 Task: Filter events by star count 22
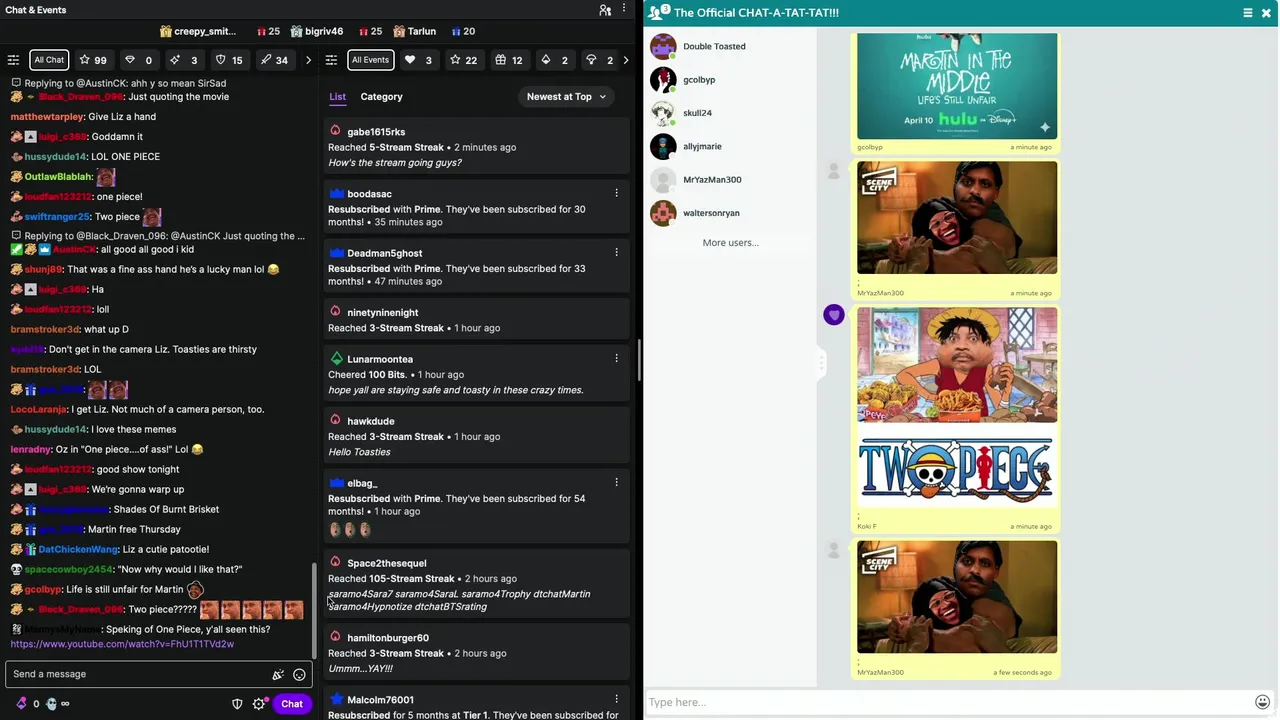463,60
